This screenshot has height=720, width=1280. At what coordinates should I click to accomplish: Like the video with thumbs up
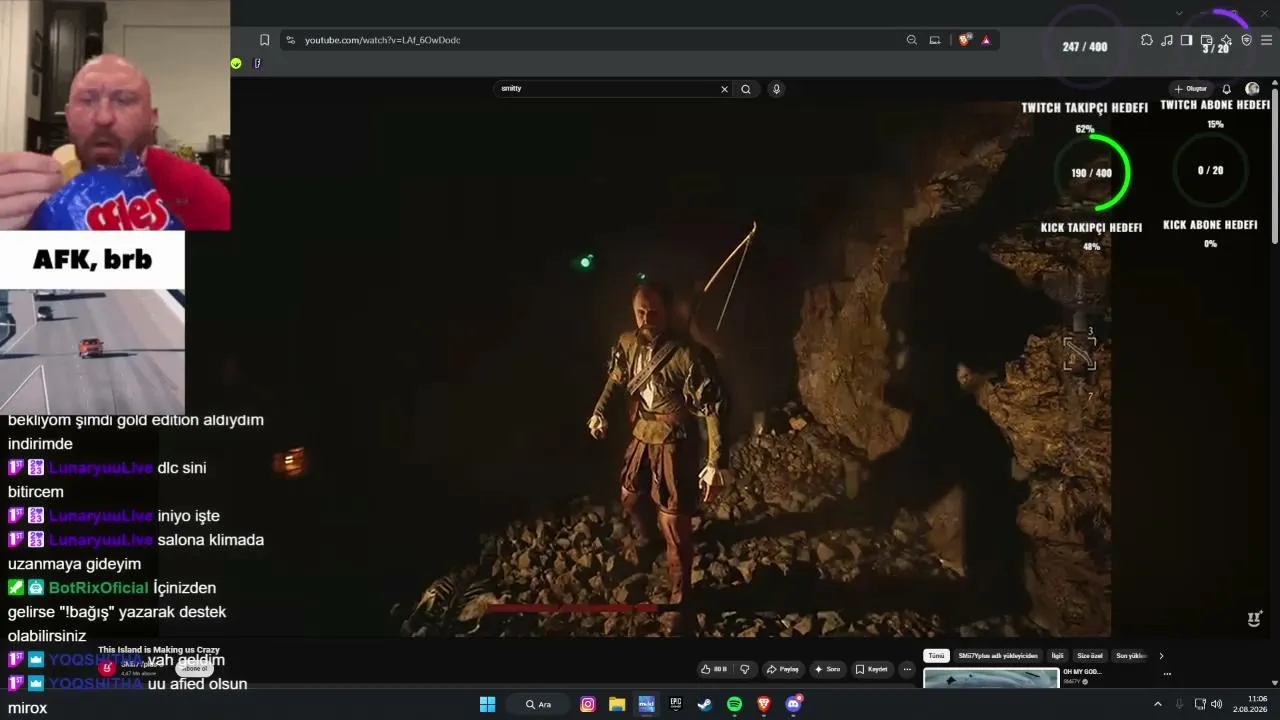[714, 669]
